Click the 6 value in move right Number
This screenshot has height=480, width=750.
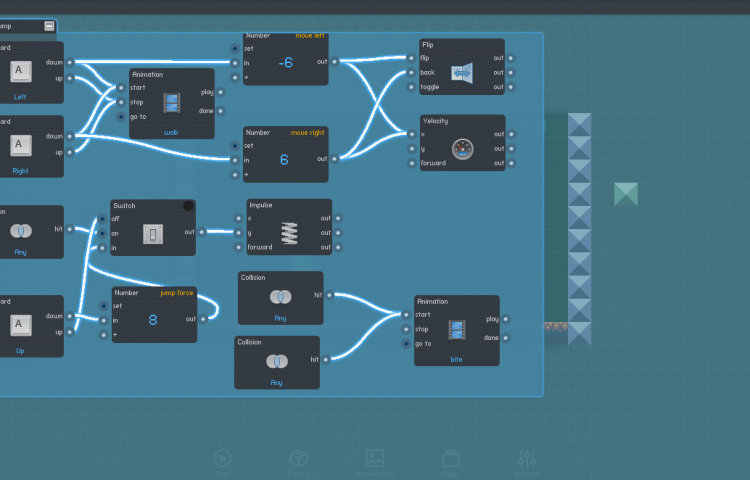[284, 160]
